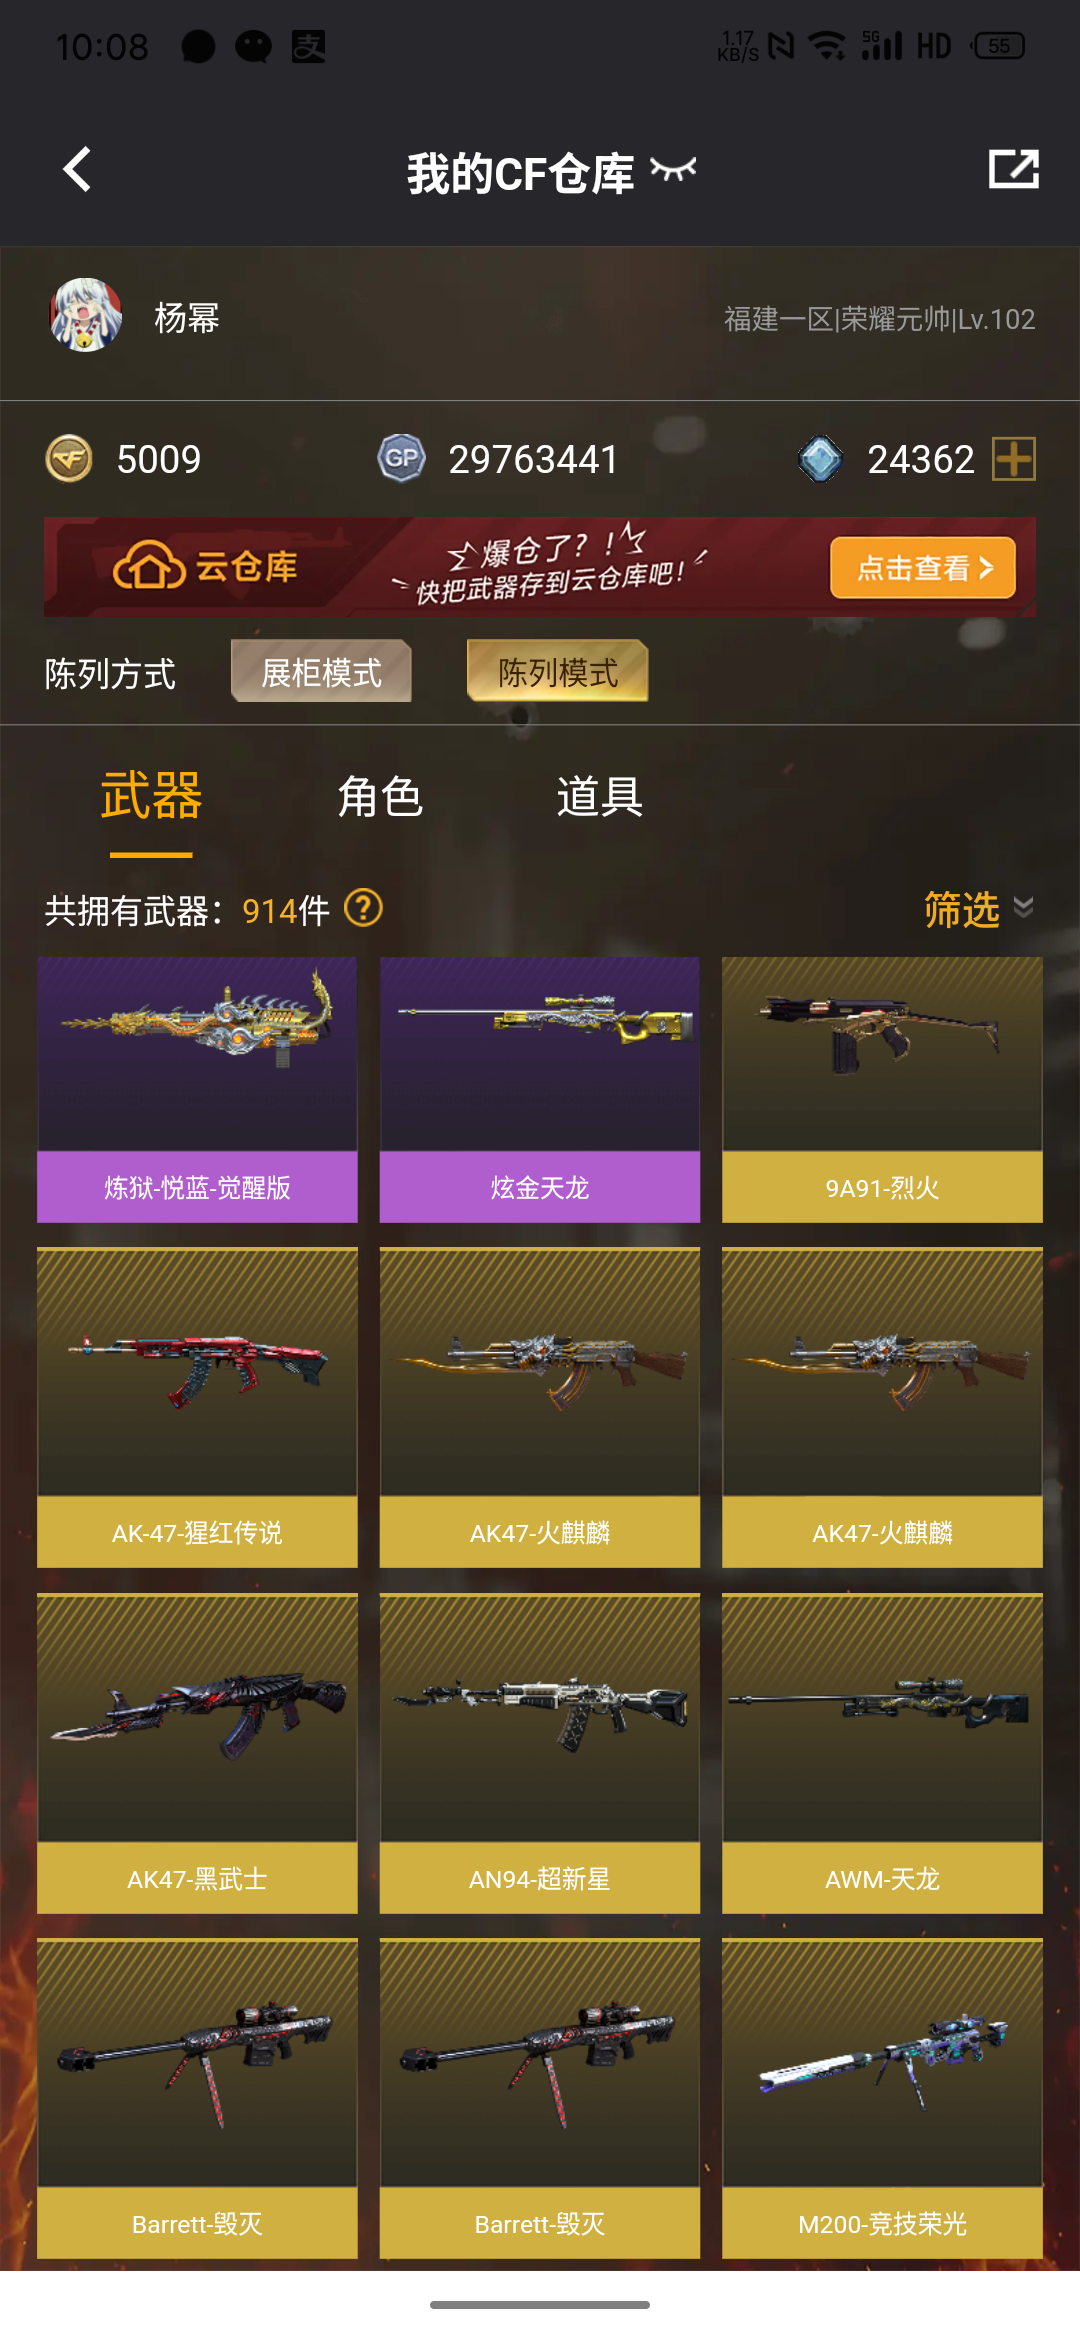
Task: Click the CF points coin icon
Action: 69,459
